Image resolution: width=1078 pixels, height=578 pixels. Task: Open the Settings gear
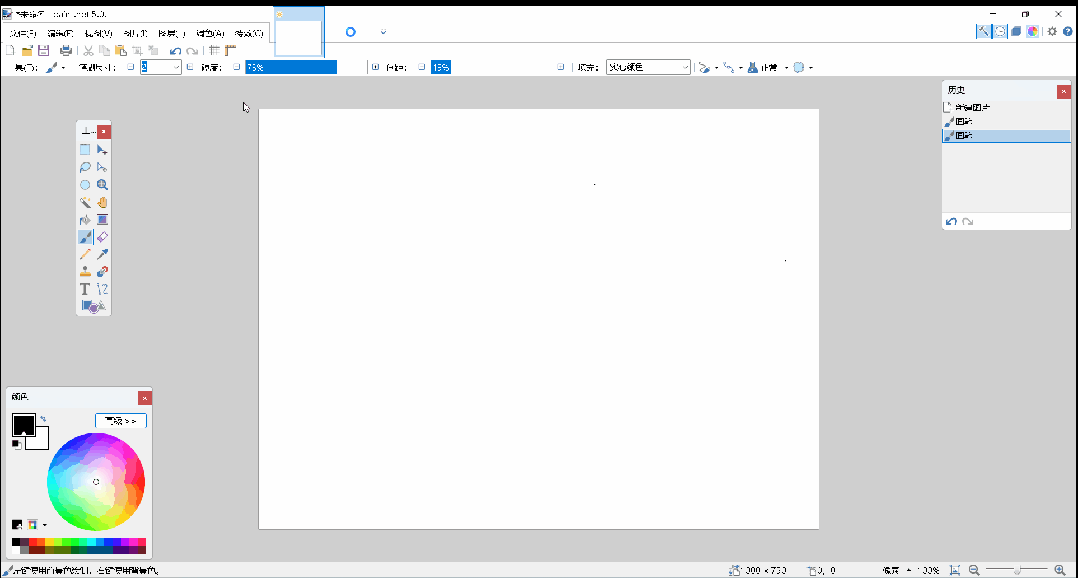(1052, 32)
